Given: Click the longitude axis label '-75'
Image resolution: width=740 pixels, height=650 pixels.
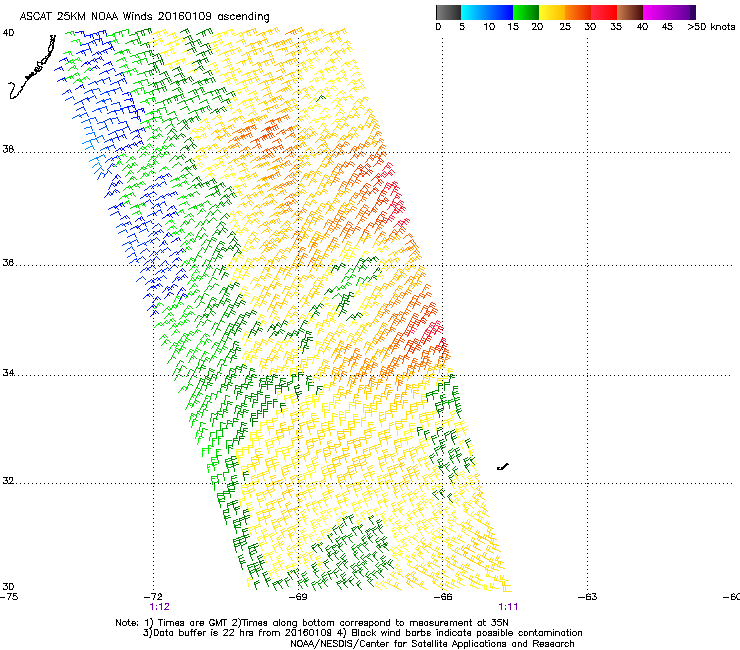Looking at the screenshot, I should click(x=9, y=597).
